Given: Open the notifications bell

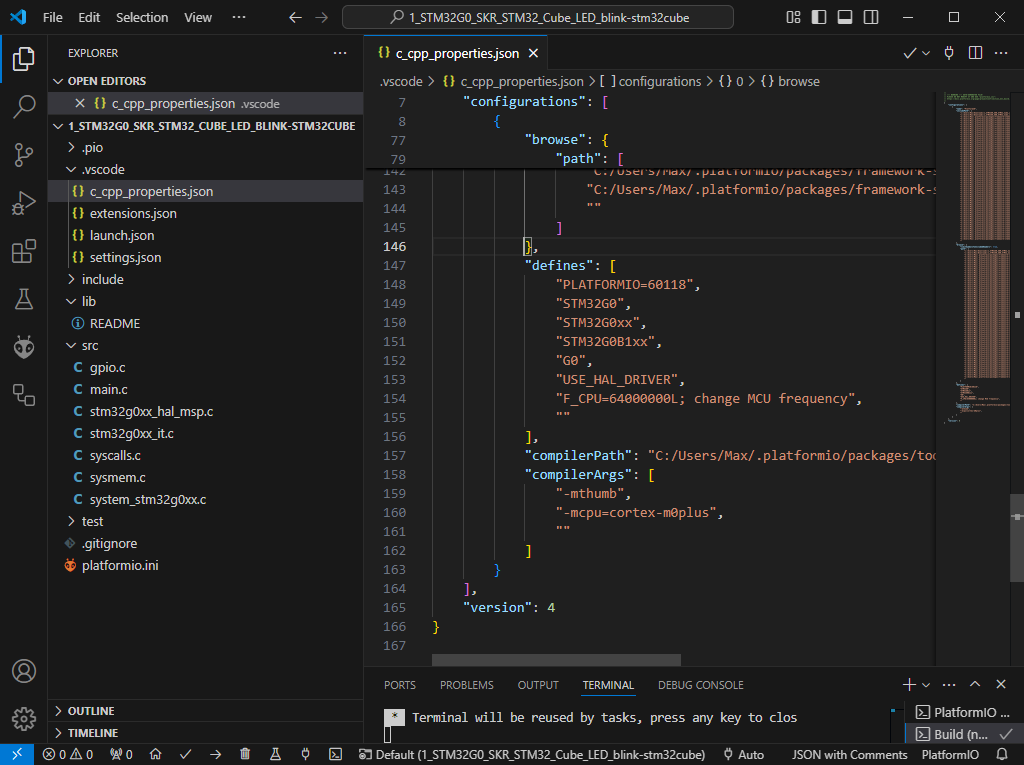Looking at the screenshot, I should (1002, 755).
